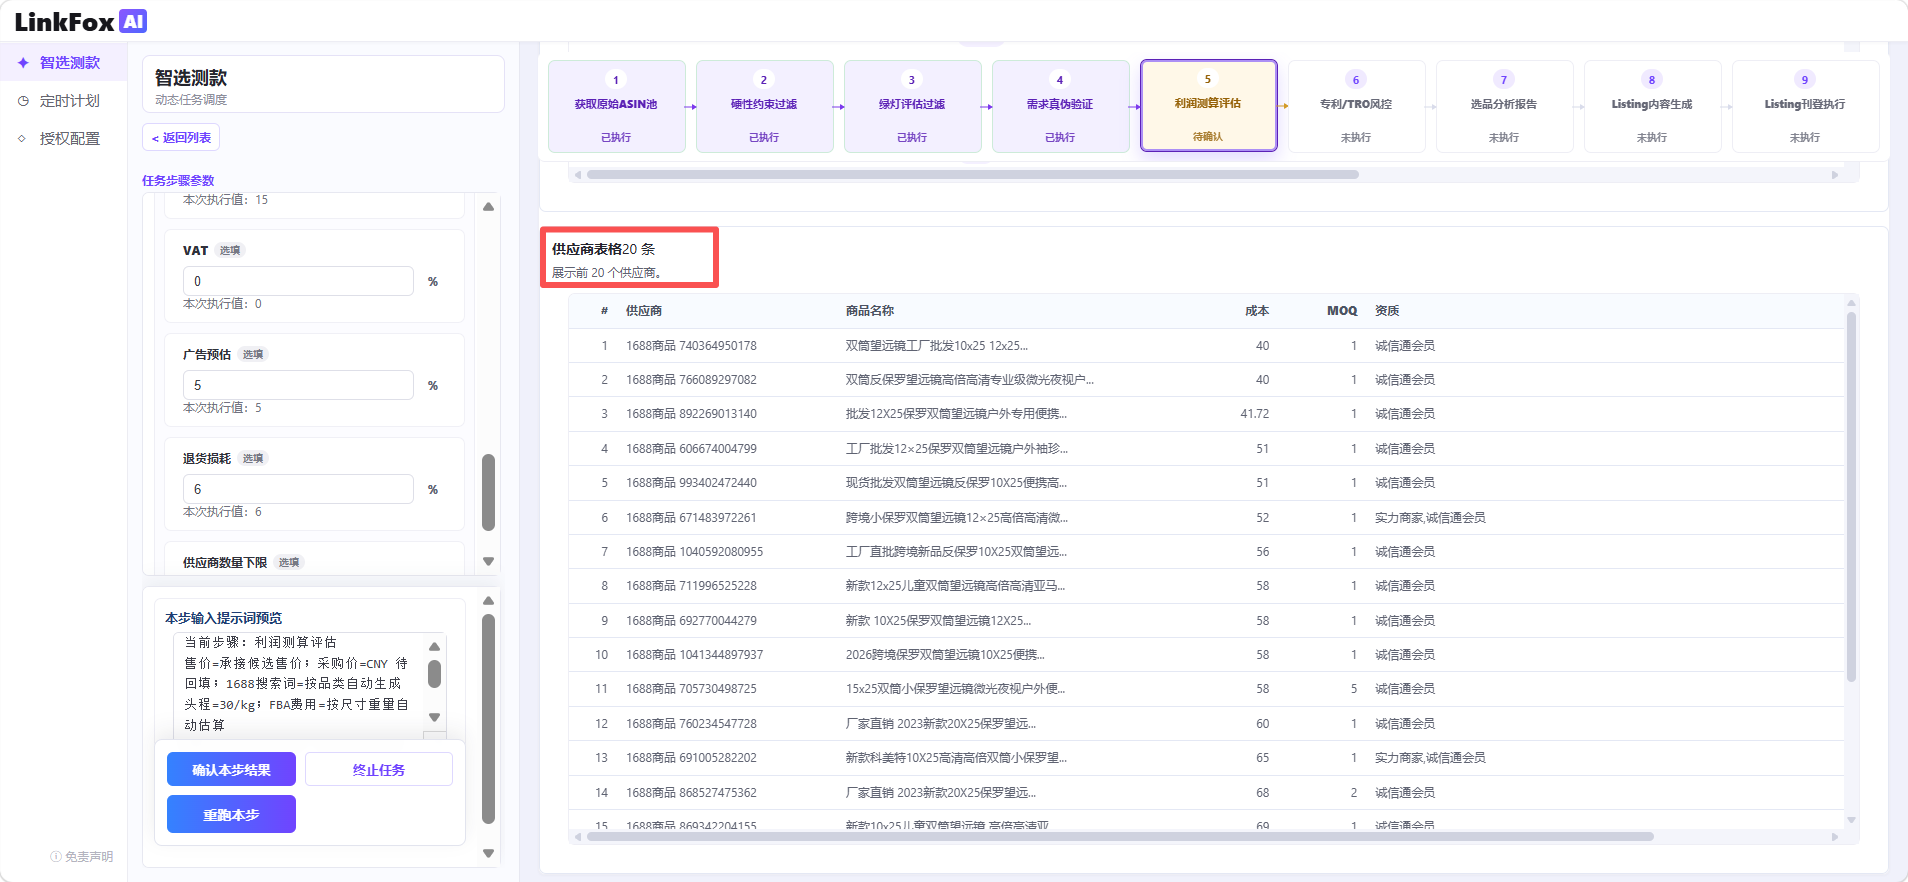The height and width of the screenshot is (882, 1908).
Task: Click supplier 1688商品 993402472440
Action: (x=691, y=483)
